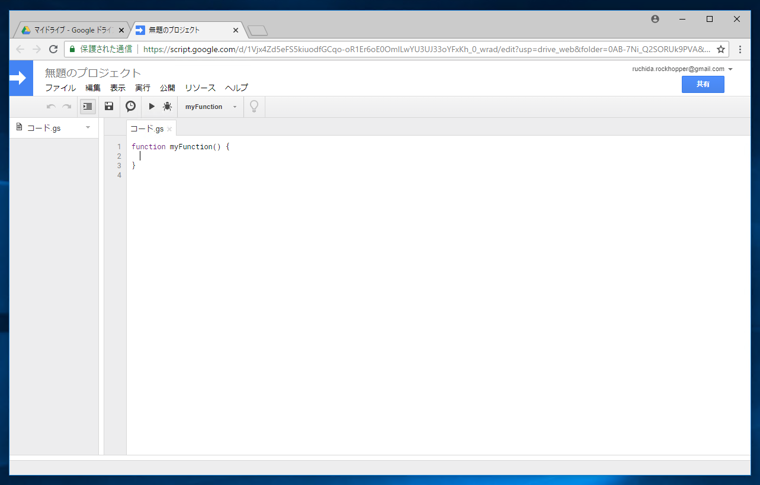760x485 pixels.
Task: Switch to the マイドライブ Google Drive tab
Action: [72, 30]
